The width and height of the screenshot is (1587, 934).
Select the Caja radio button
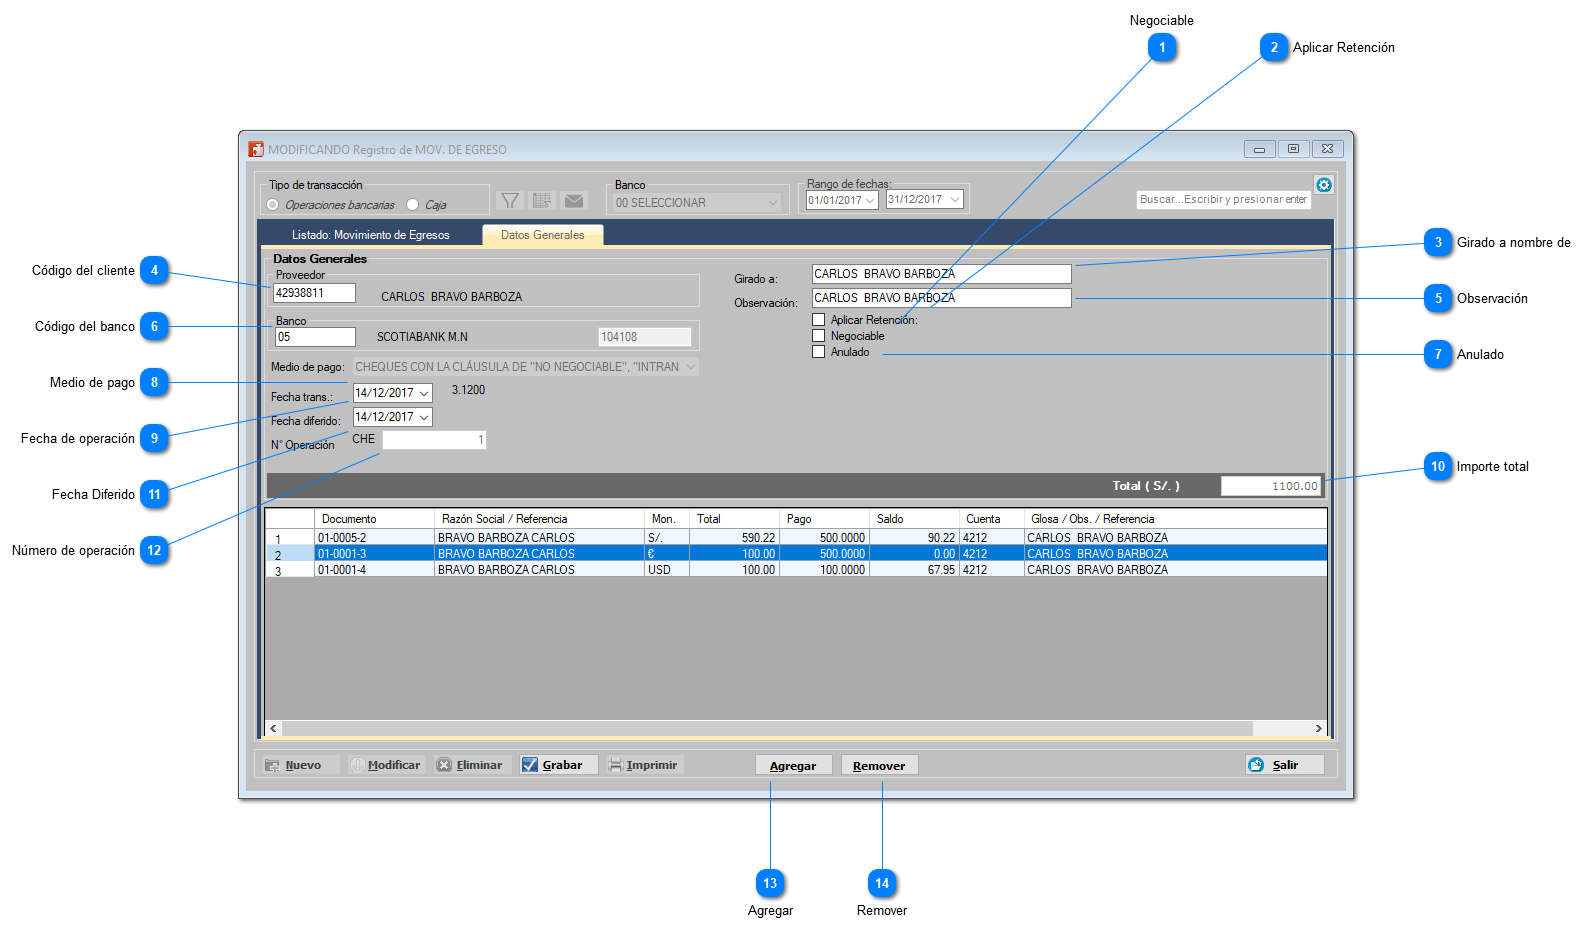(412, 205)
